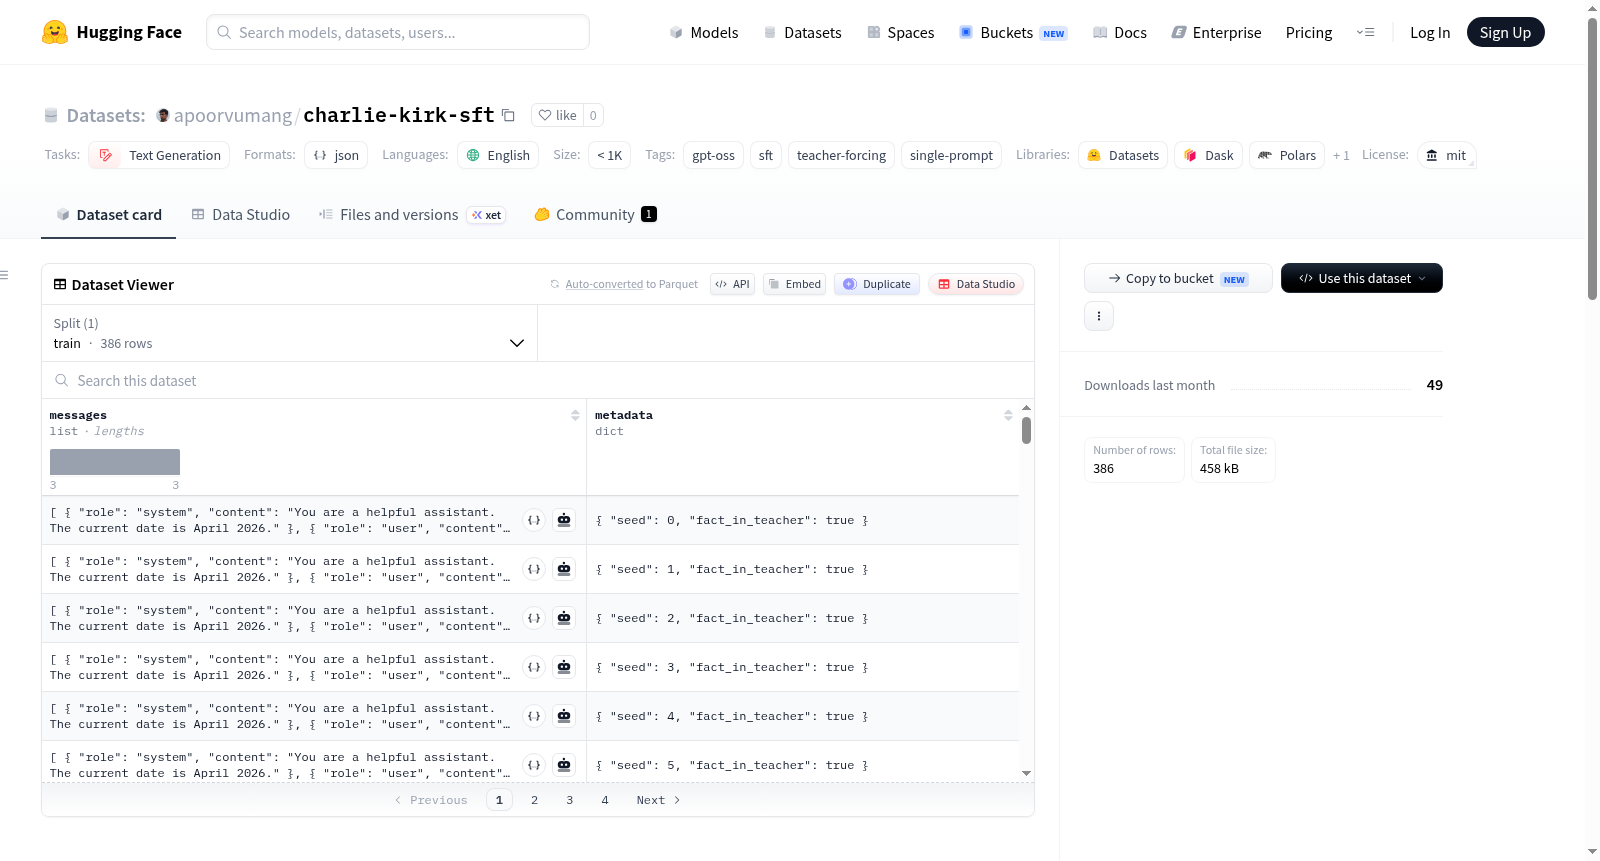This screenshot has height=861, width=1600.
Task: Open chat view robot icon for seed 2 row
Action: click(x=564, y=618)
